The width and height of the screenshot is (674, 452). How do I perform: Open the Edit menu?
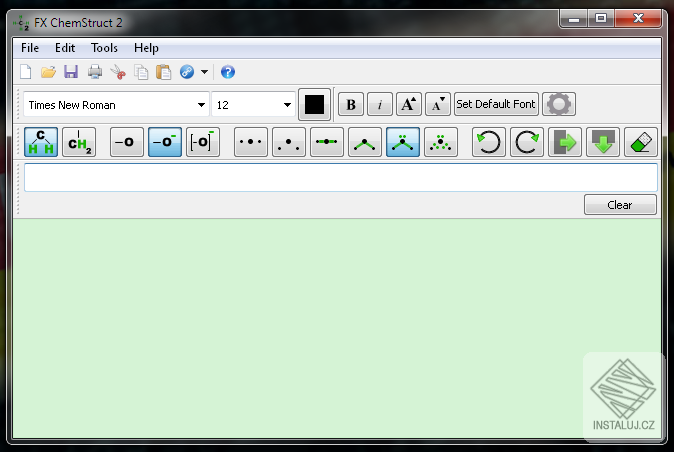tap(65, 48)
